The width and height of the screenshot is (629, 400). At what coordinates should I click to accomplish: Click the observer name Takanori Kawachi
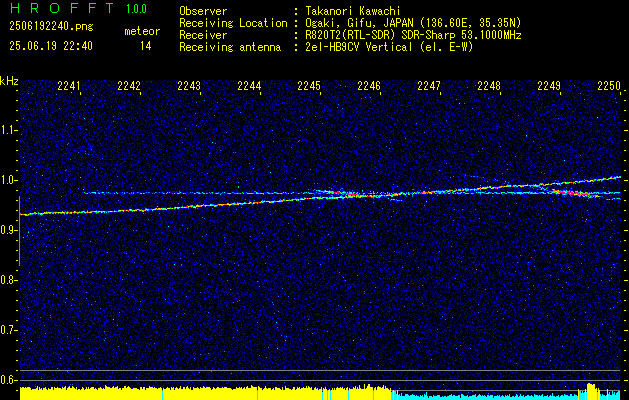pyautogui.click(x=353, y=11)
